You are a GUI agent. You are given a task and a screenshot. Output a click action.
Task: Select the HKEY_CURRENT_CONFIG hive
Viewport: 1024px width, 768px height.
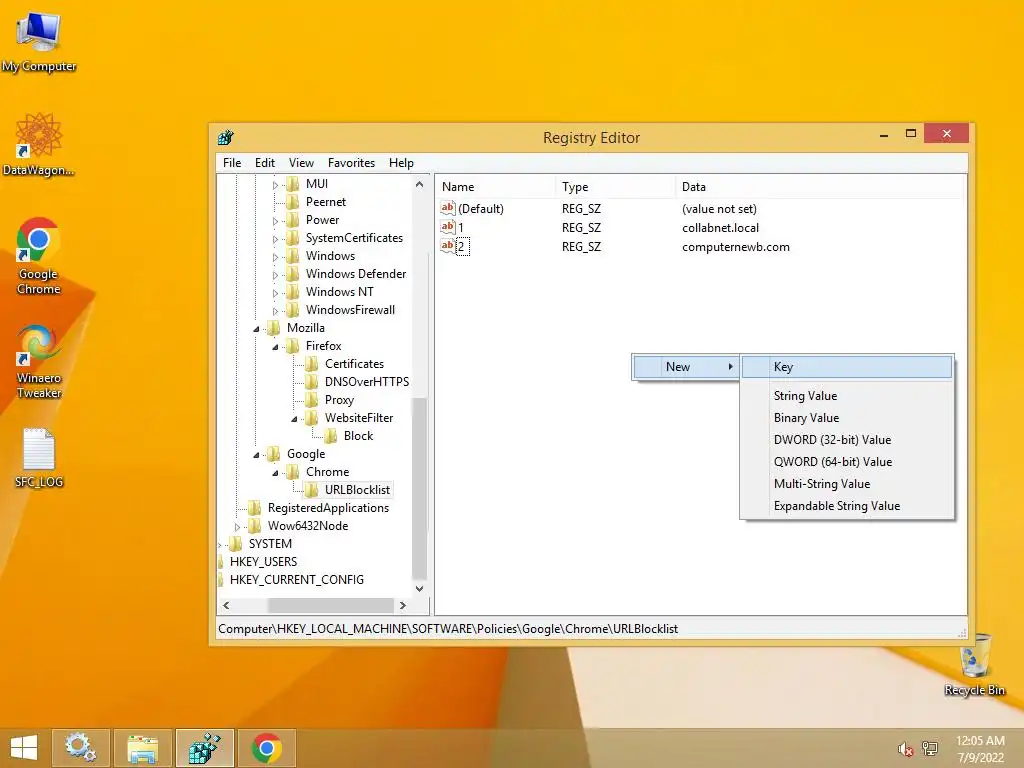296,580
